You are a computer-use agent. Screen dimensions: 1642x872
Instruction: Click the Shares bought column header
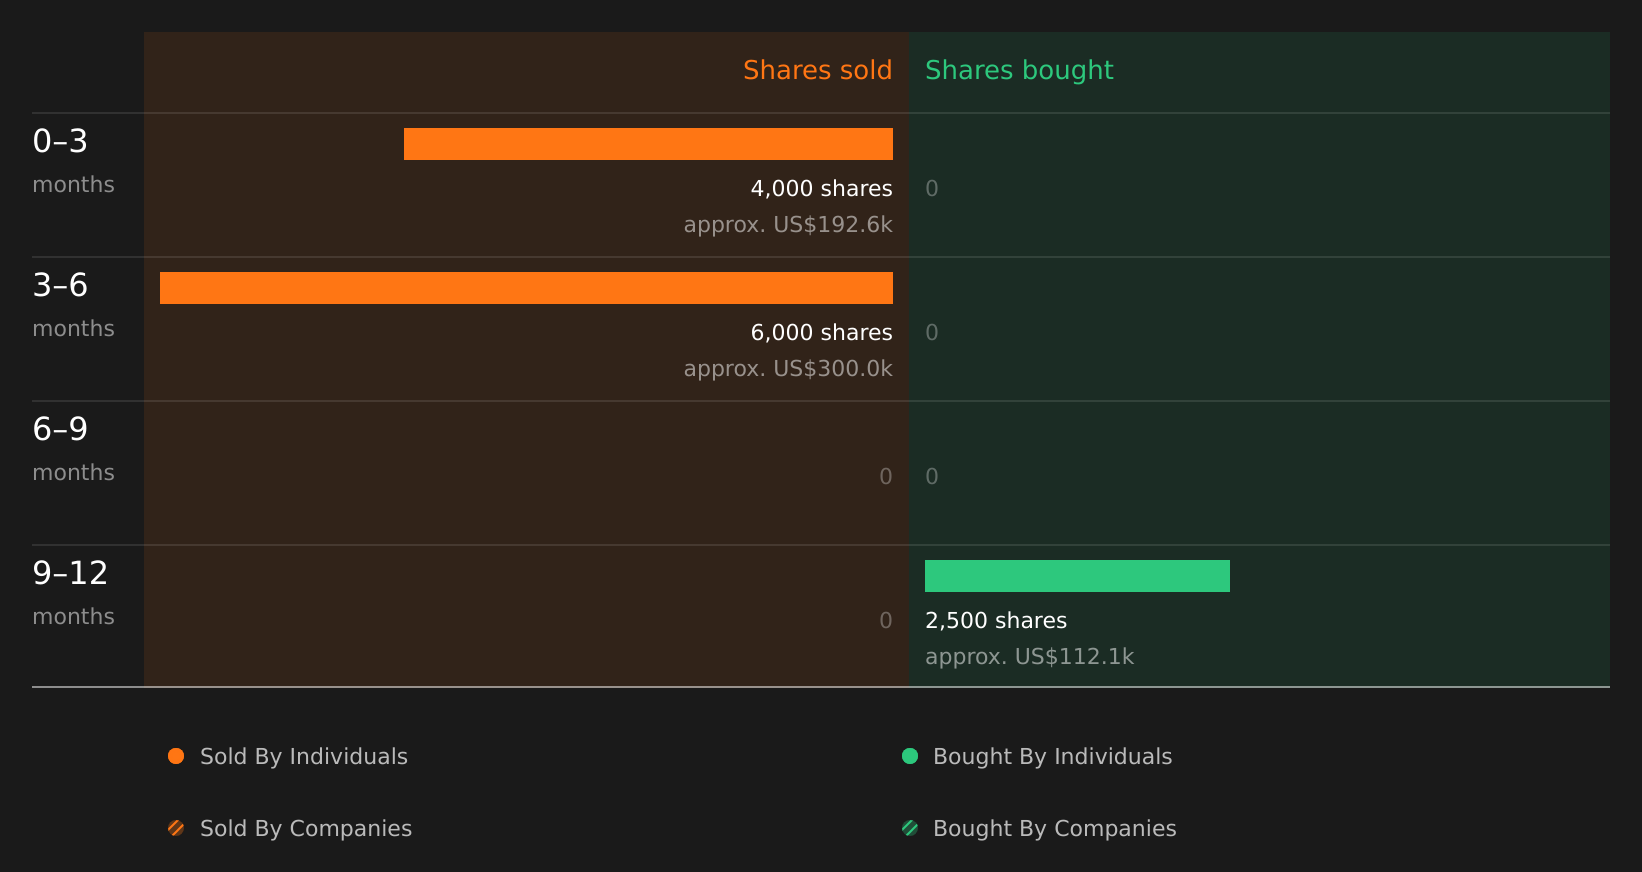click(1019, 70)
